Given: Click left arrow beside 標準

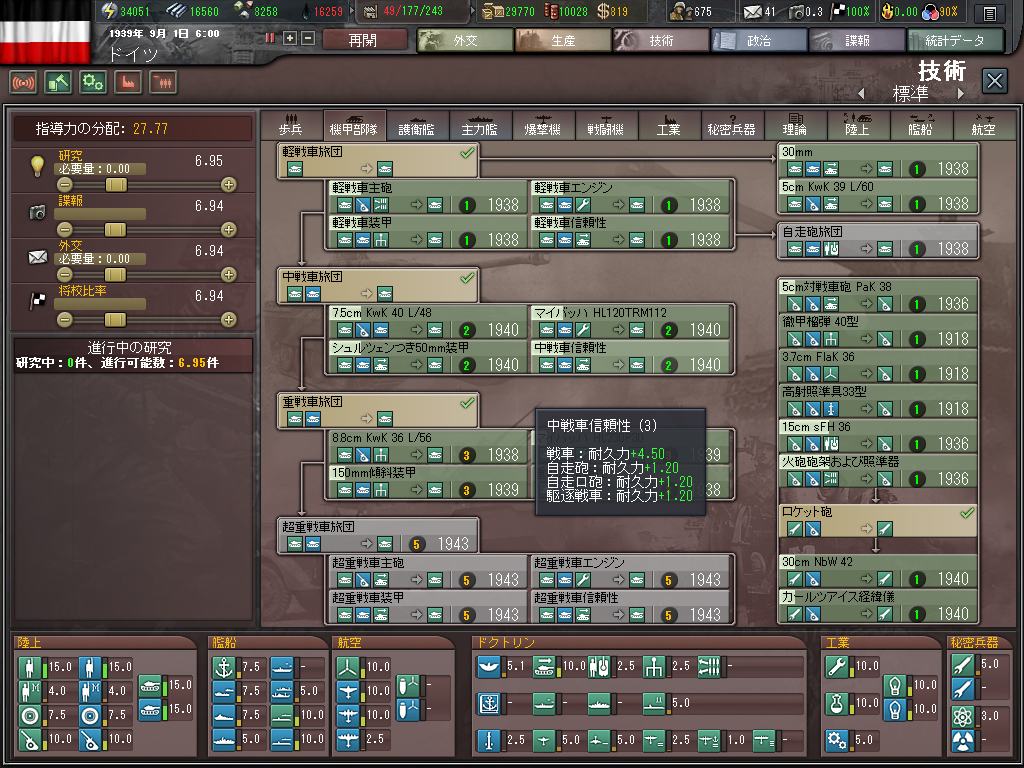Looking at the screenshot, I should tap(861, 94).
